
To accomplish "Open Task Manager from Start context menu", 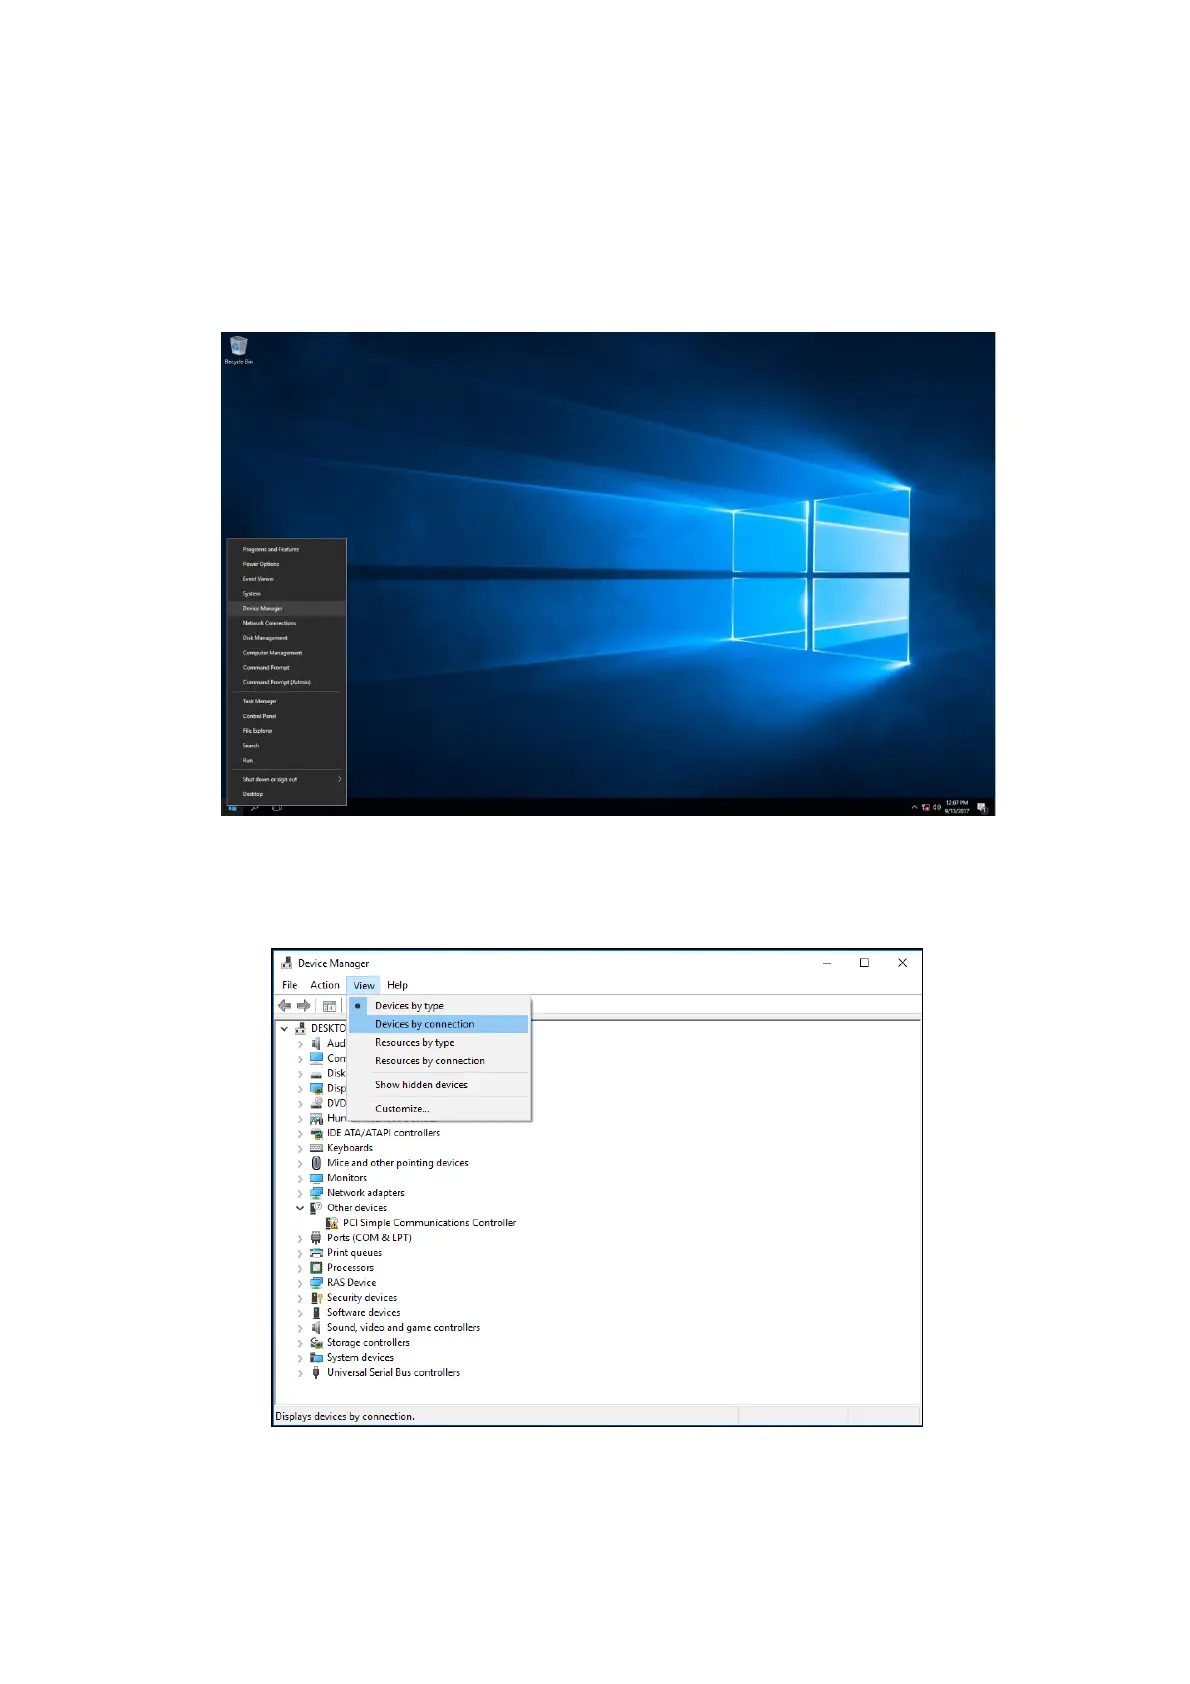I will click(x=287, y=701).
